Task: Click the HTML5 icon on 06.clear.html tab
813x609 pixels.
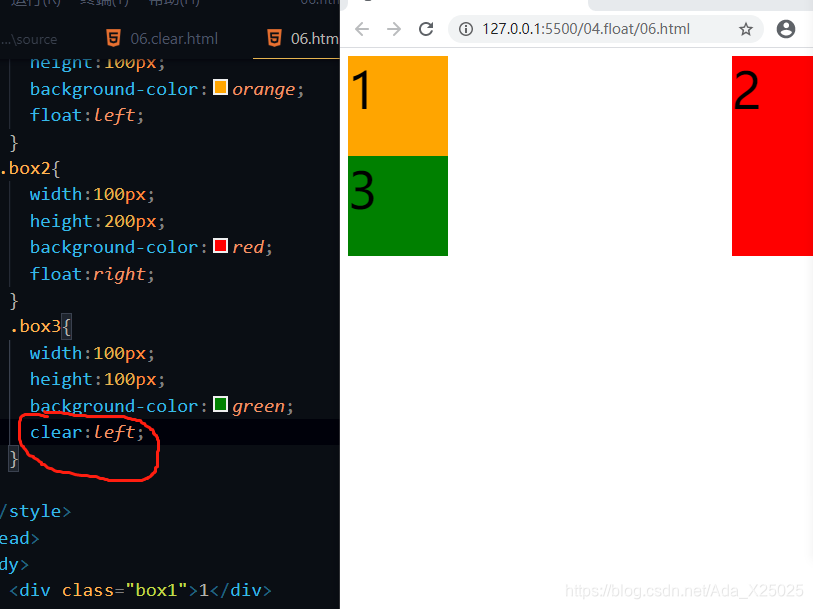Action: click(113, 38)
